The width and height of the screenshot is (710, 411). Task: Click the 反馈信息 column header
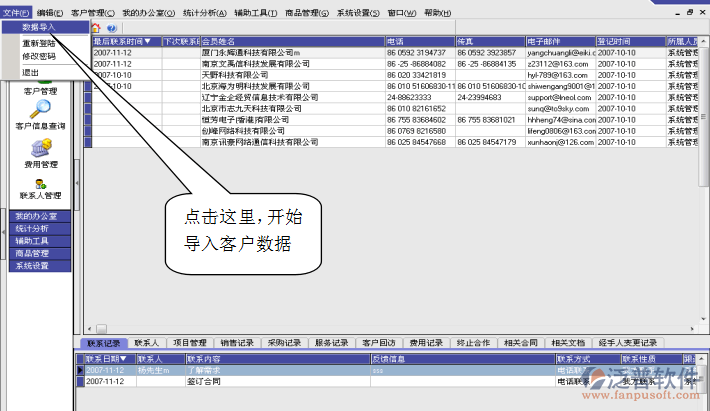coord(463,359)
